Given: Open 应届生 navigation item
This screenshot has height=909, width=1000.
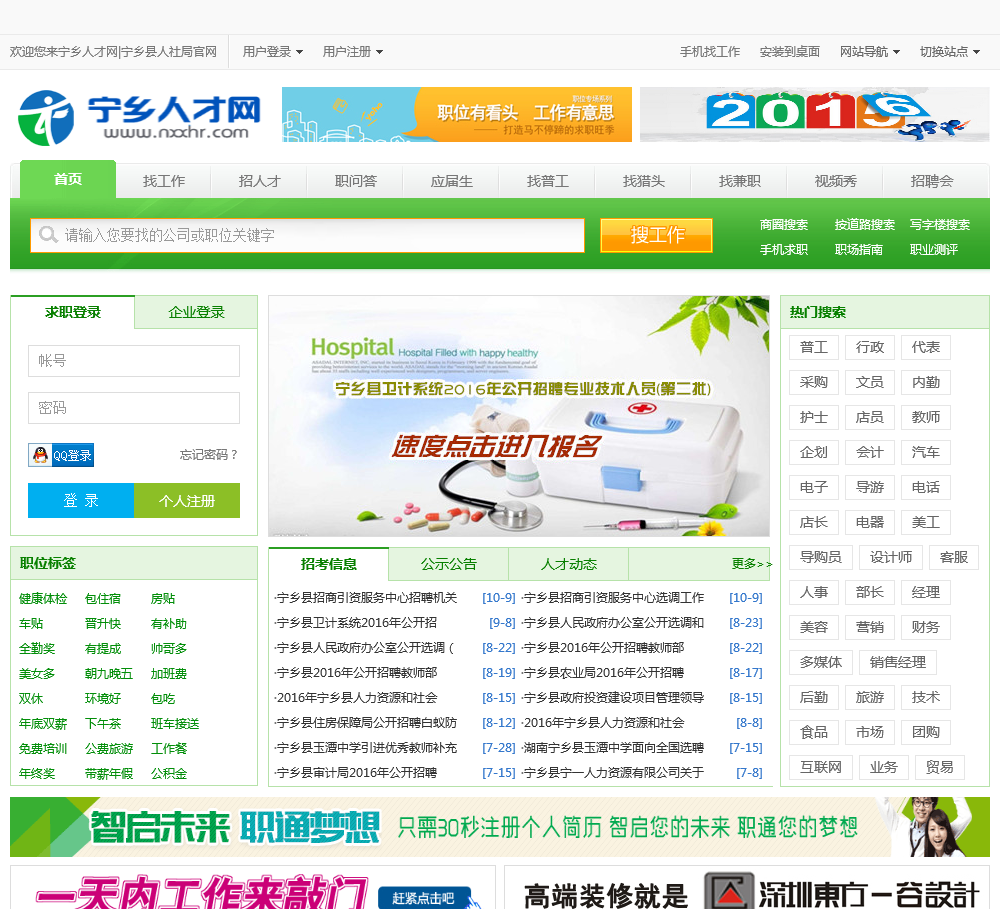Looking at the screenshot, I should point(452,181).
